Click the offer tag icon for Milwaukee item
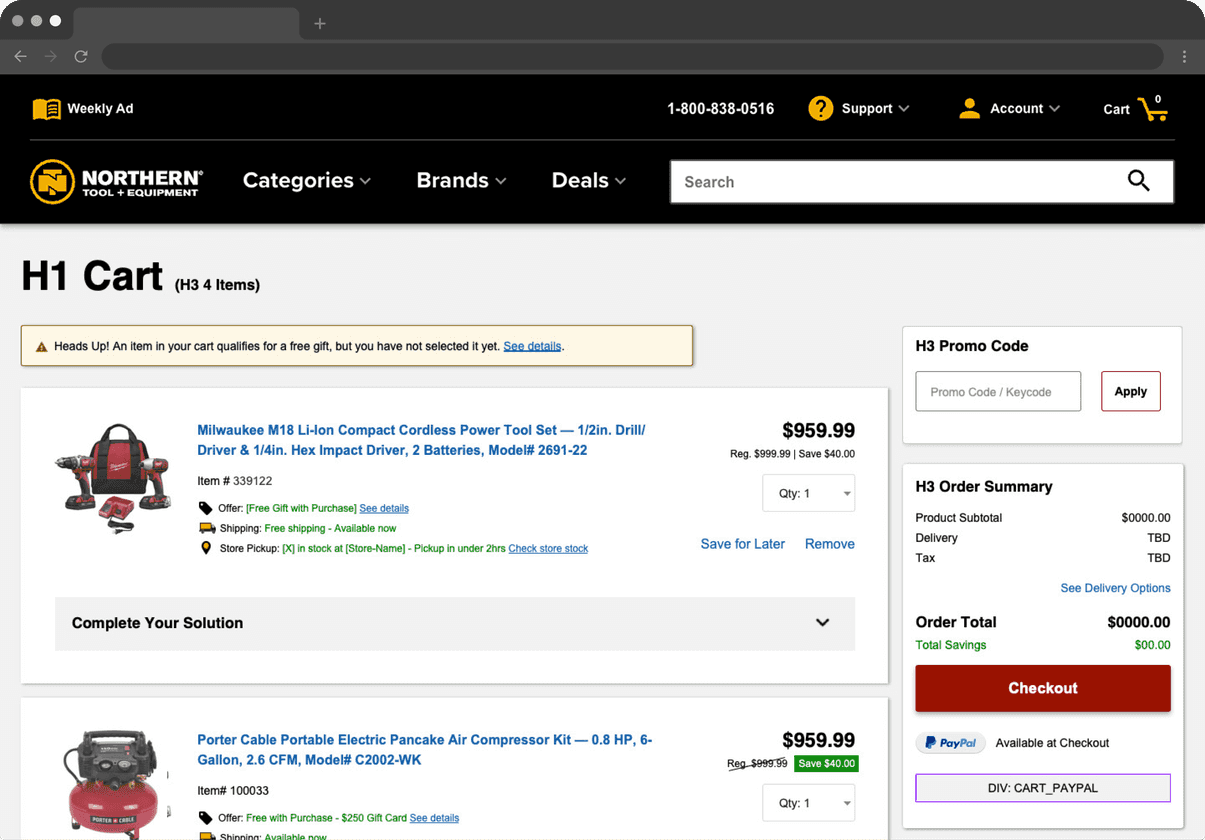1205x840 pixels. (x=206, y=508)
